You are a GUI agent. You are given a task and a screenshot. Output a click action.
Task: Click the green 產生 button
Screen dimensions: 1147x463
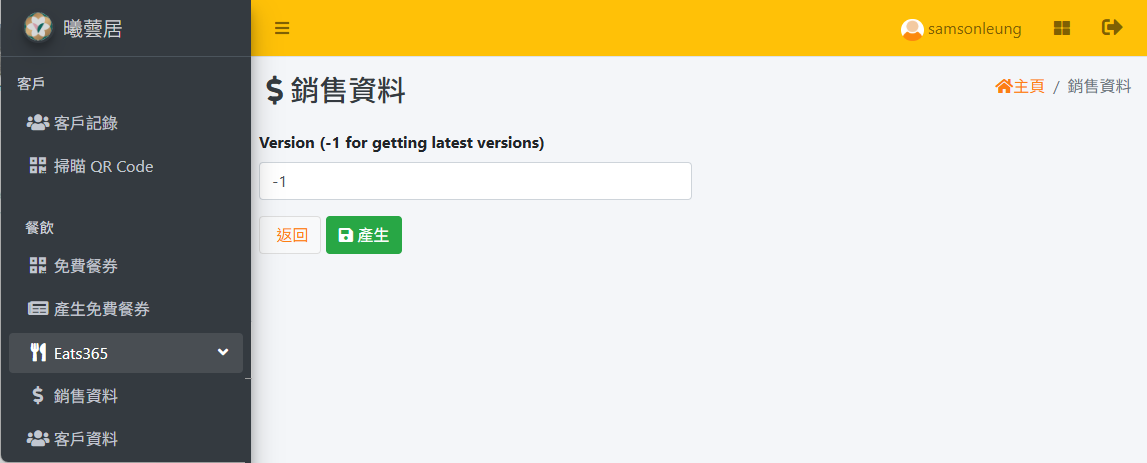click(x=364, y=235)
